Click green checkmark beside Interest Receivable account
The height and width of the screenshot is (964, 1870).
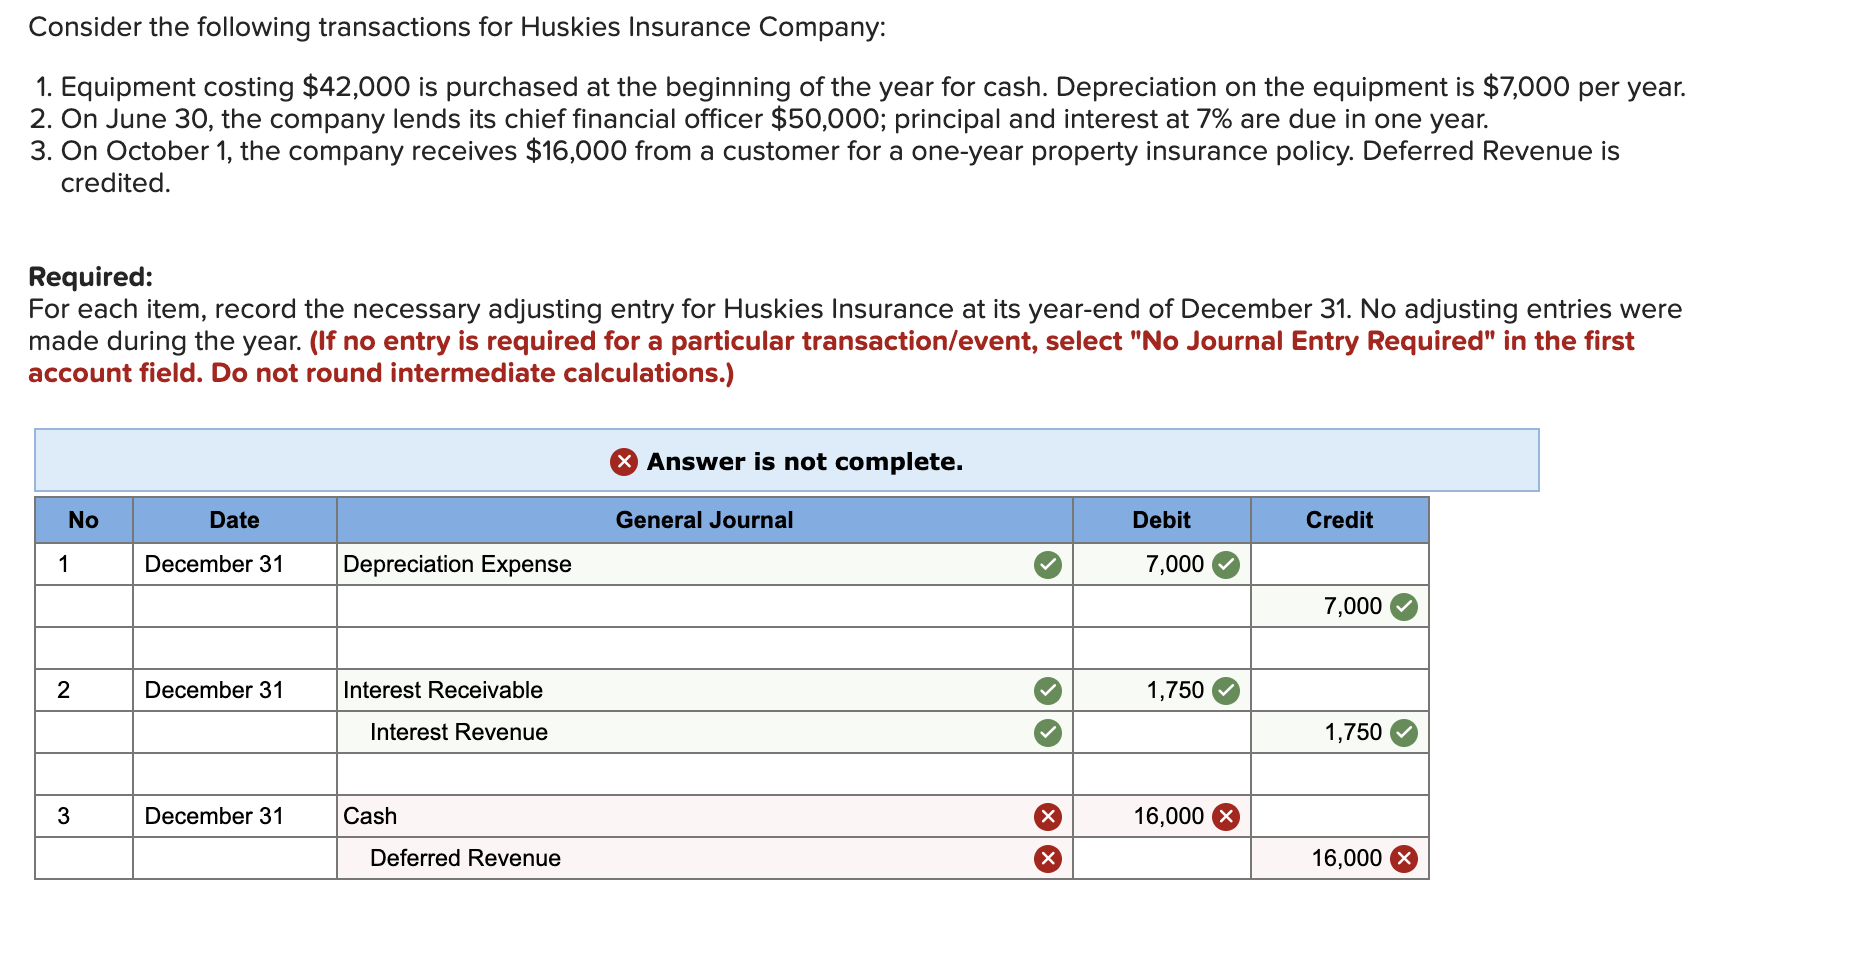pos(1047,691)
